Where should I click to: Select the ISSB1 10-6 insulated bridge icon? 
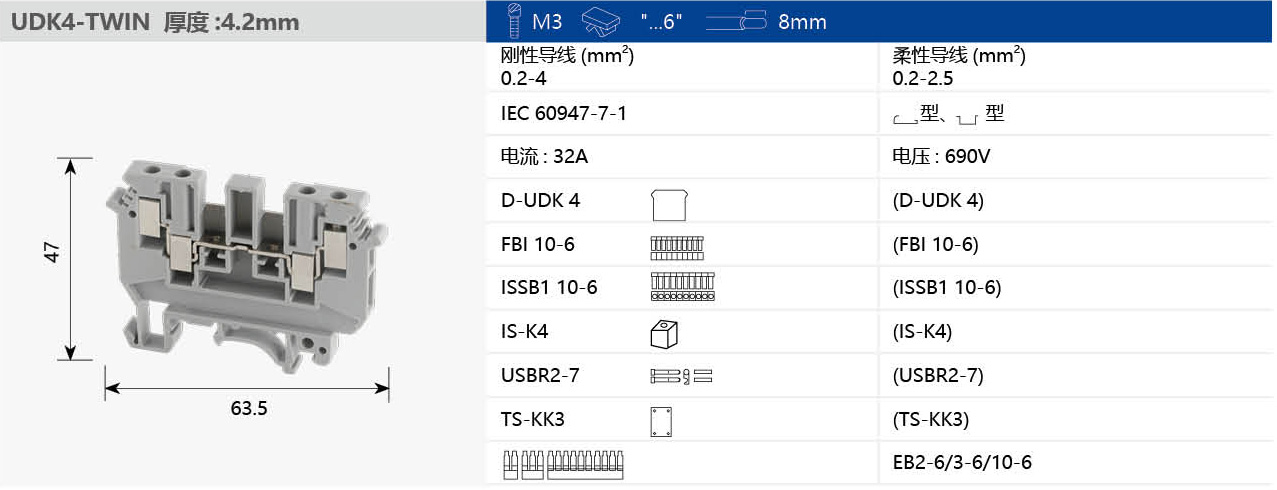[677, 288]
